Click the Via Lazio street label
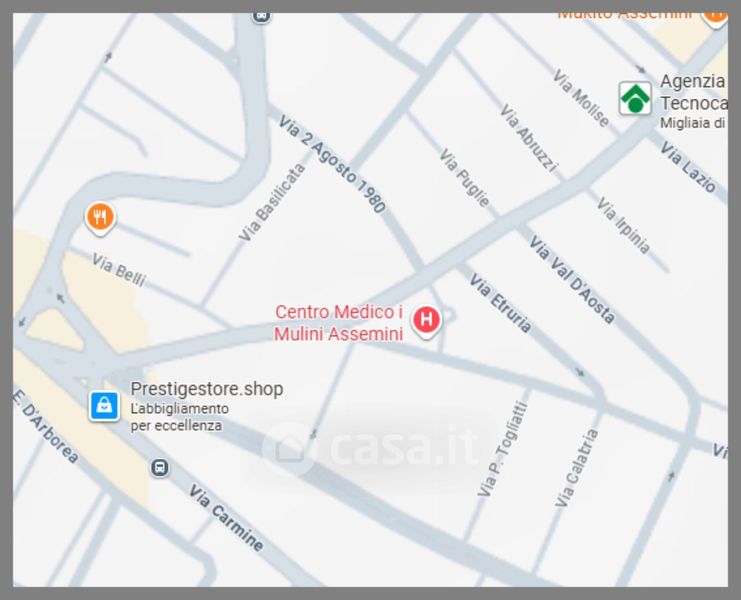This screenshot has width=741, height=600. 688,167
